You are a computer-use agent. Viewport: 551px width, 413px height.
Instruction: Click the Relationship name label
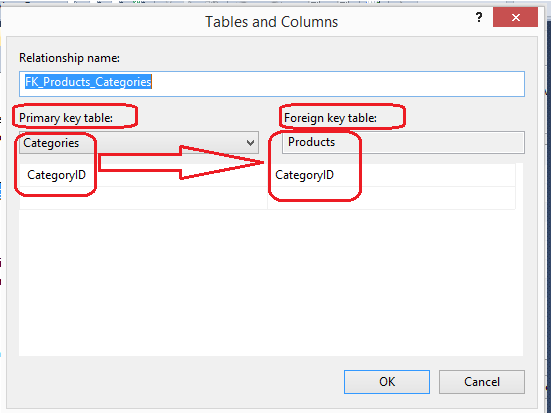click(69, 58)
